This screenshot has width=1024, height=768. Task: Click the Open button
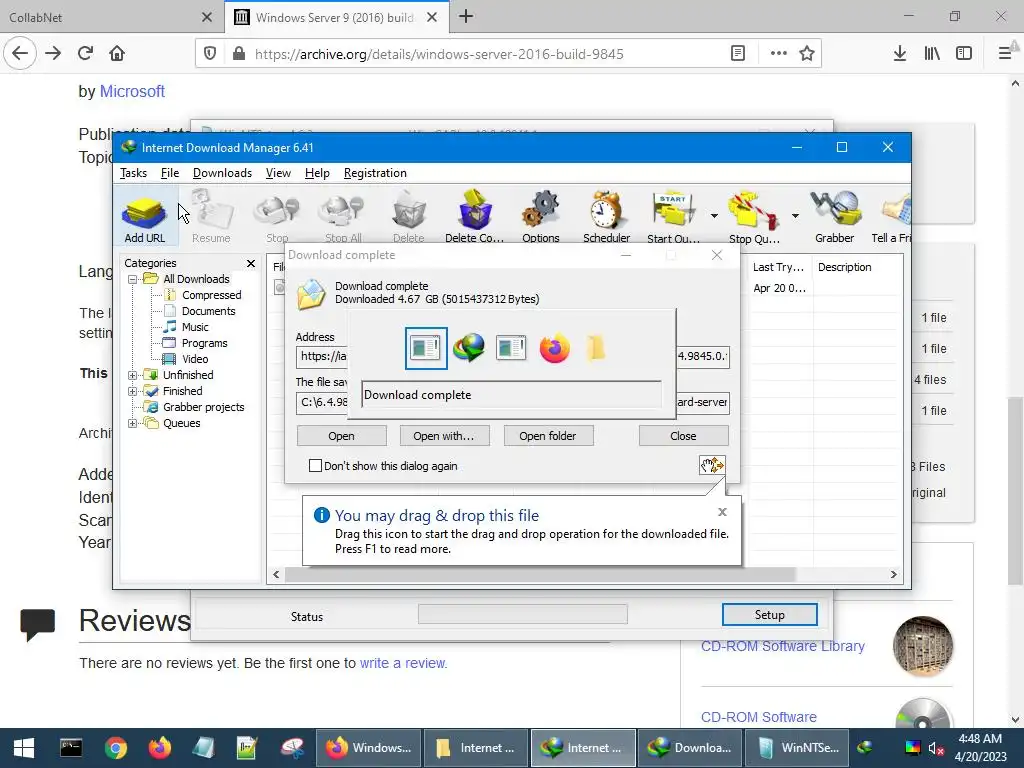point(342,436)
